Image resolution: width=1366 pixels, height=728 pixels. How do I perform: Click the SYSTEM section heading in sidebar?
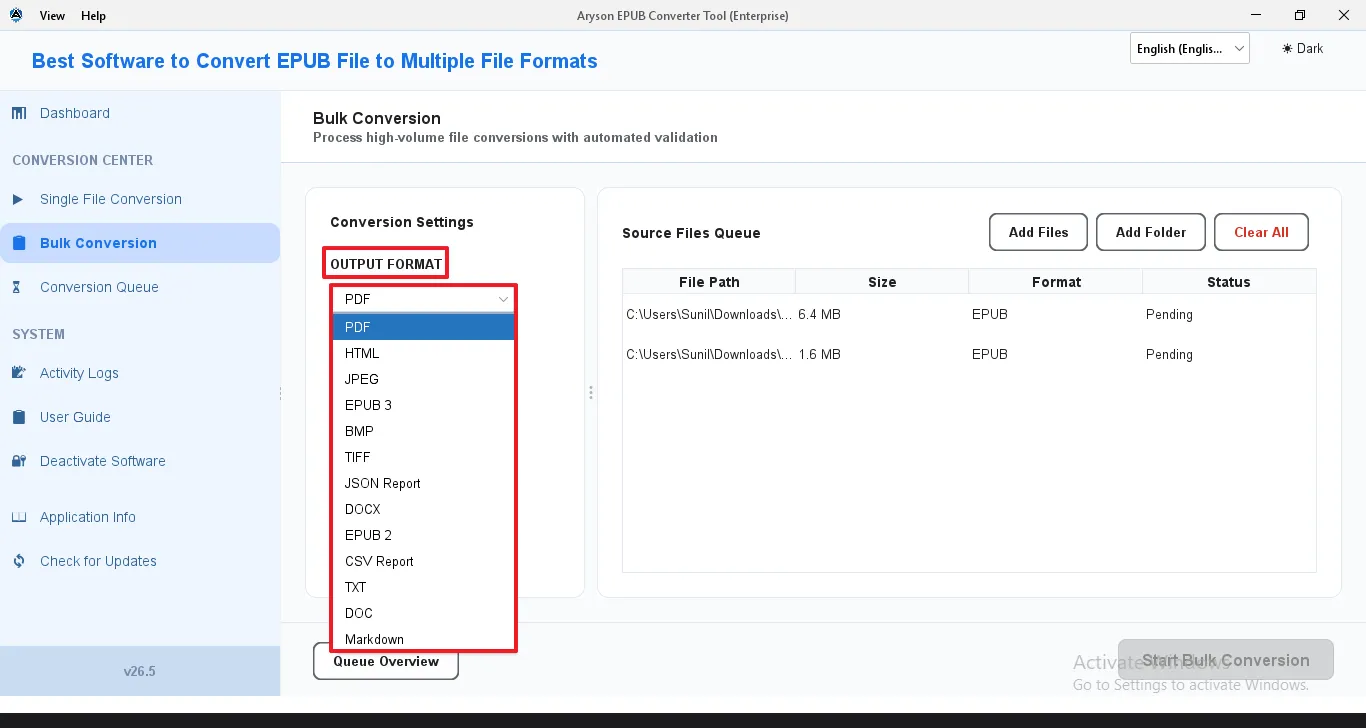(x=38, y=334)
